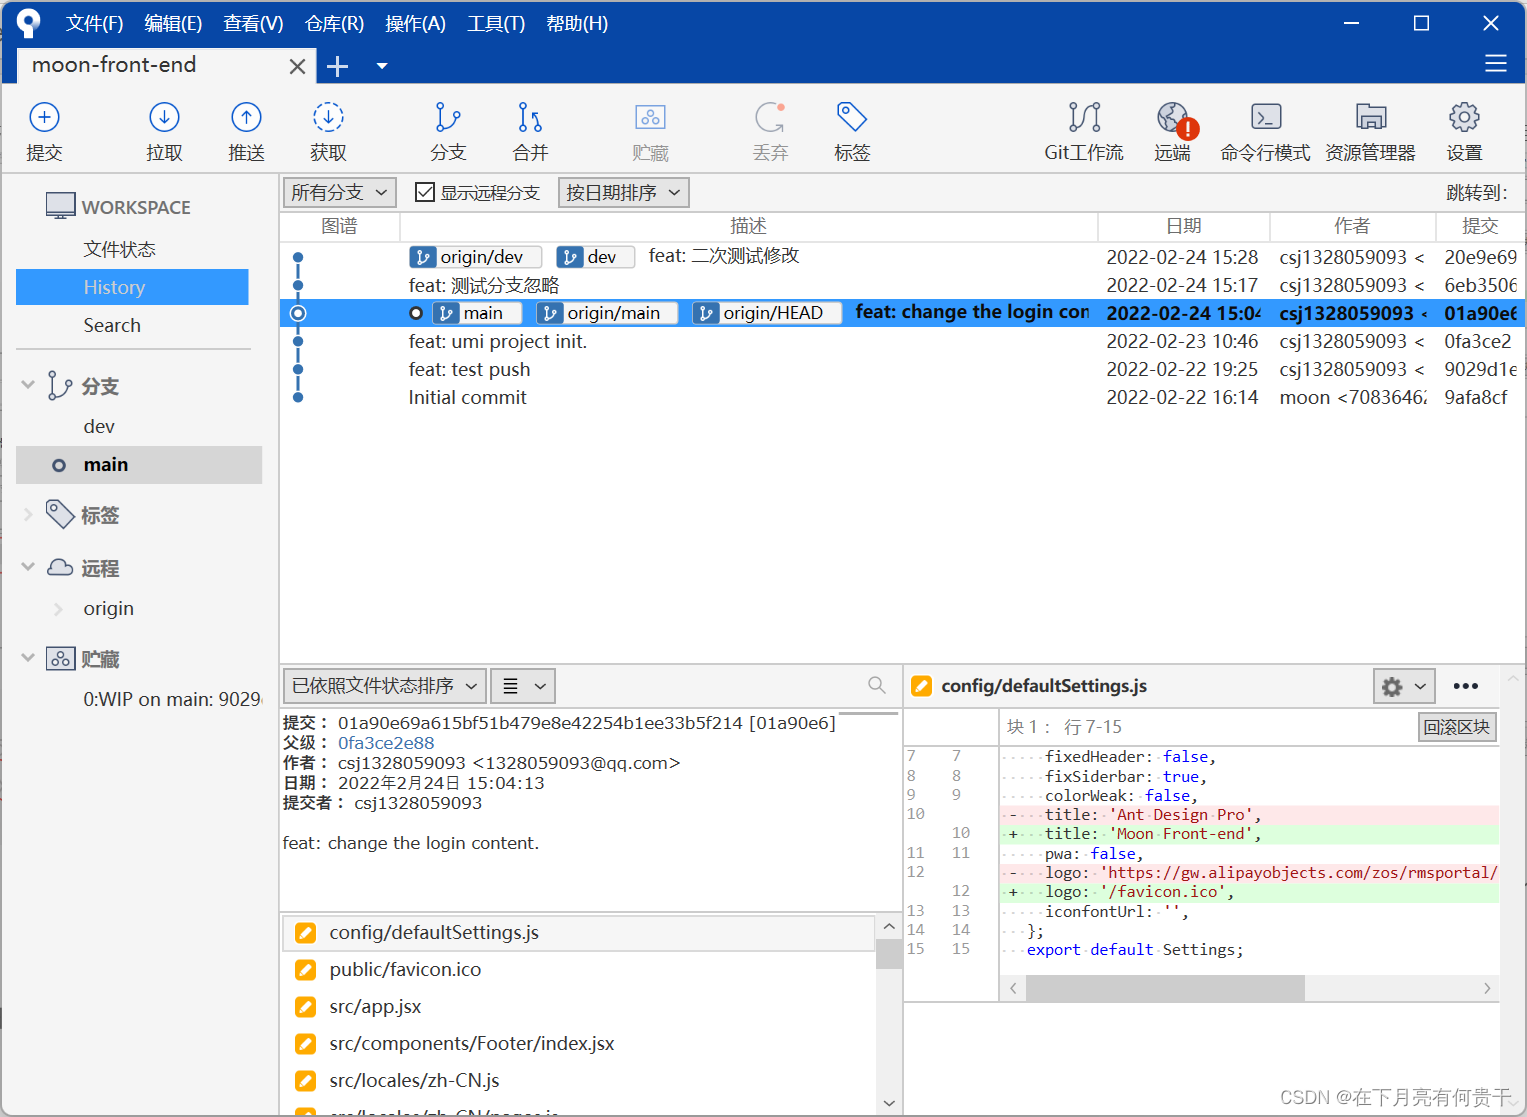1527x1117 pixels.
Task: Click the file list scroll-down arrow
Action: pos(889,1104)
